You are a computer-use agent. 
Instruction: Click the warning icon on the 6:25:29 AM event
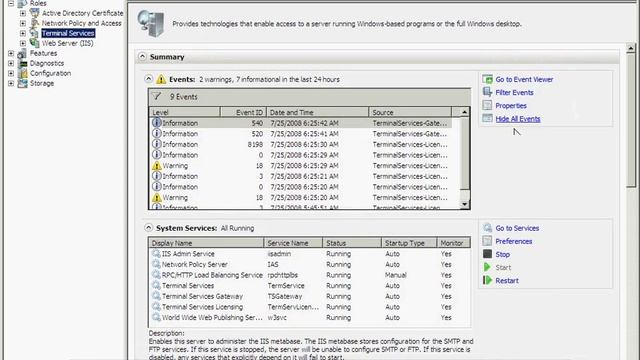pyautogui.click(x=156, y=165)
